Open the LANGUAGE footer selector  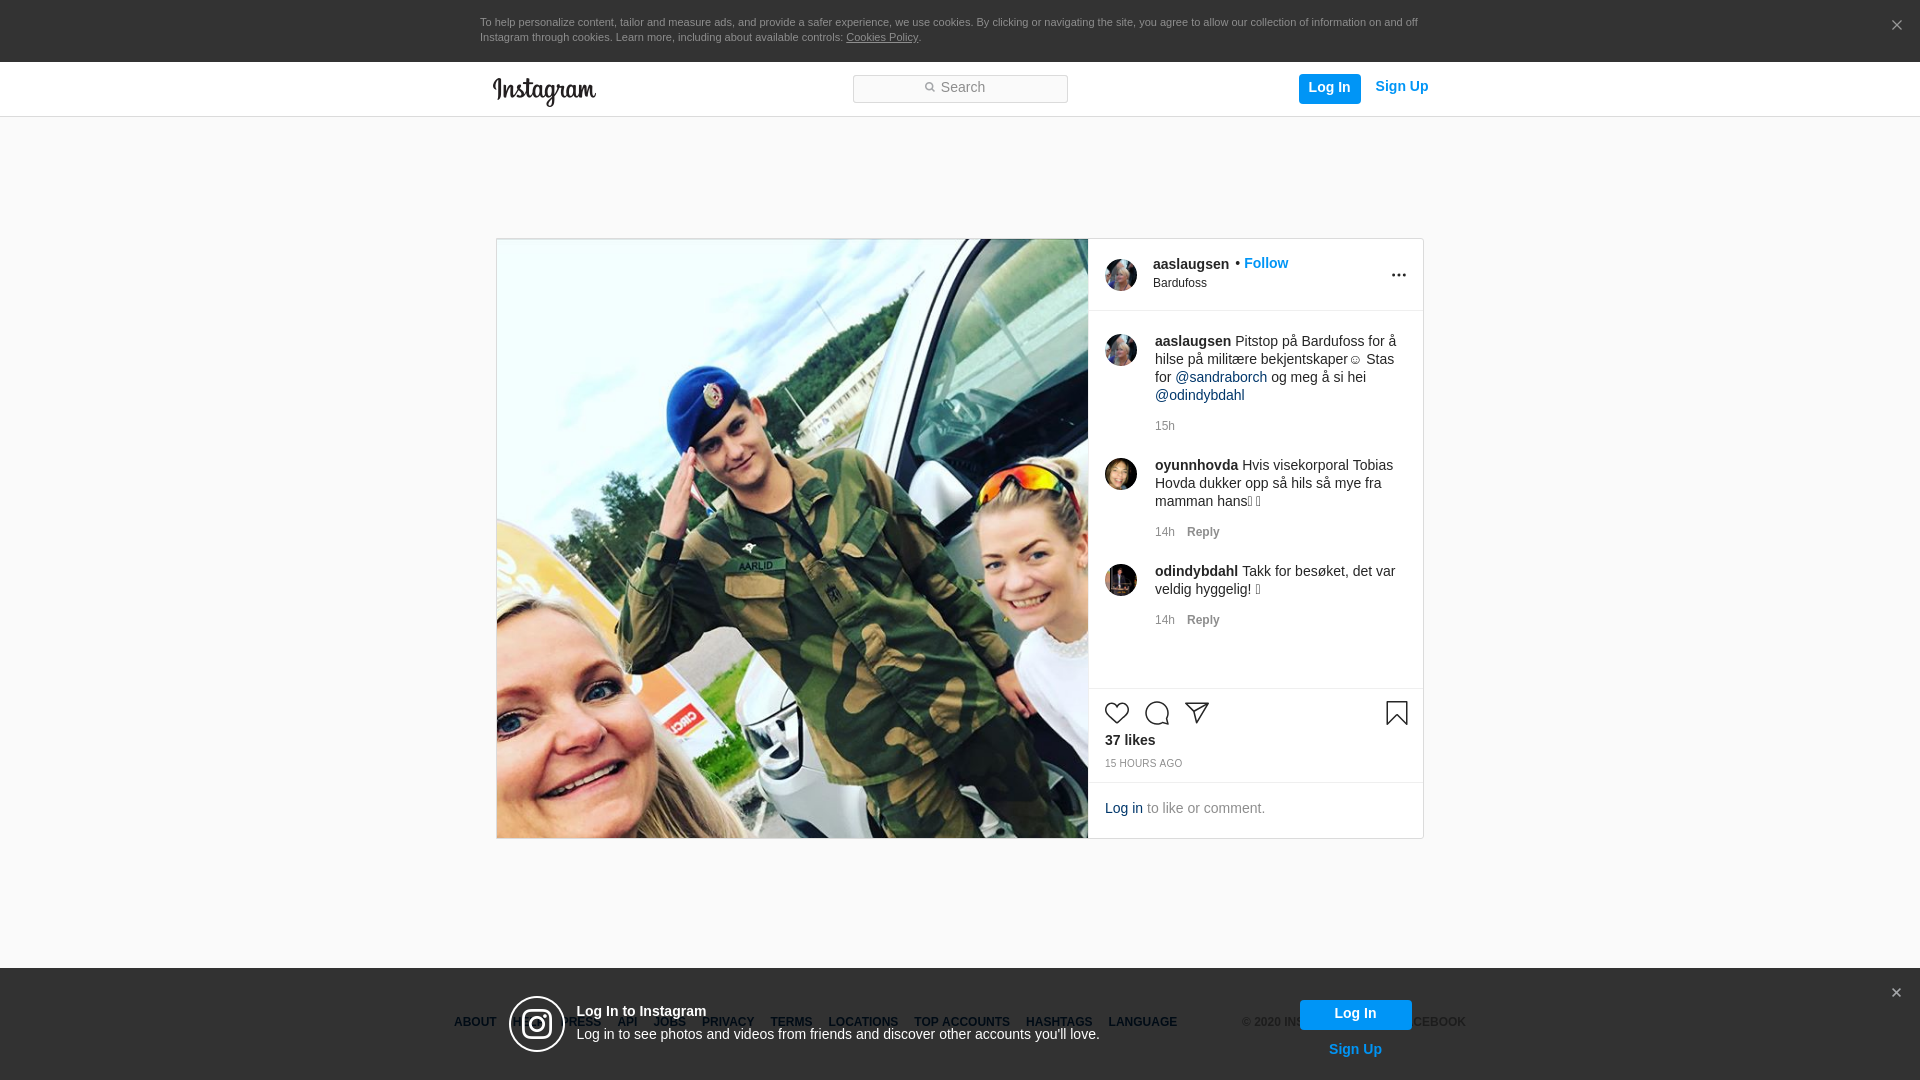tap(1142, 1022)
